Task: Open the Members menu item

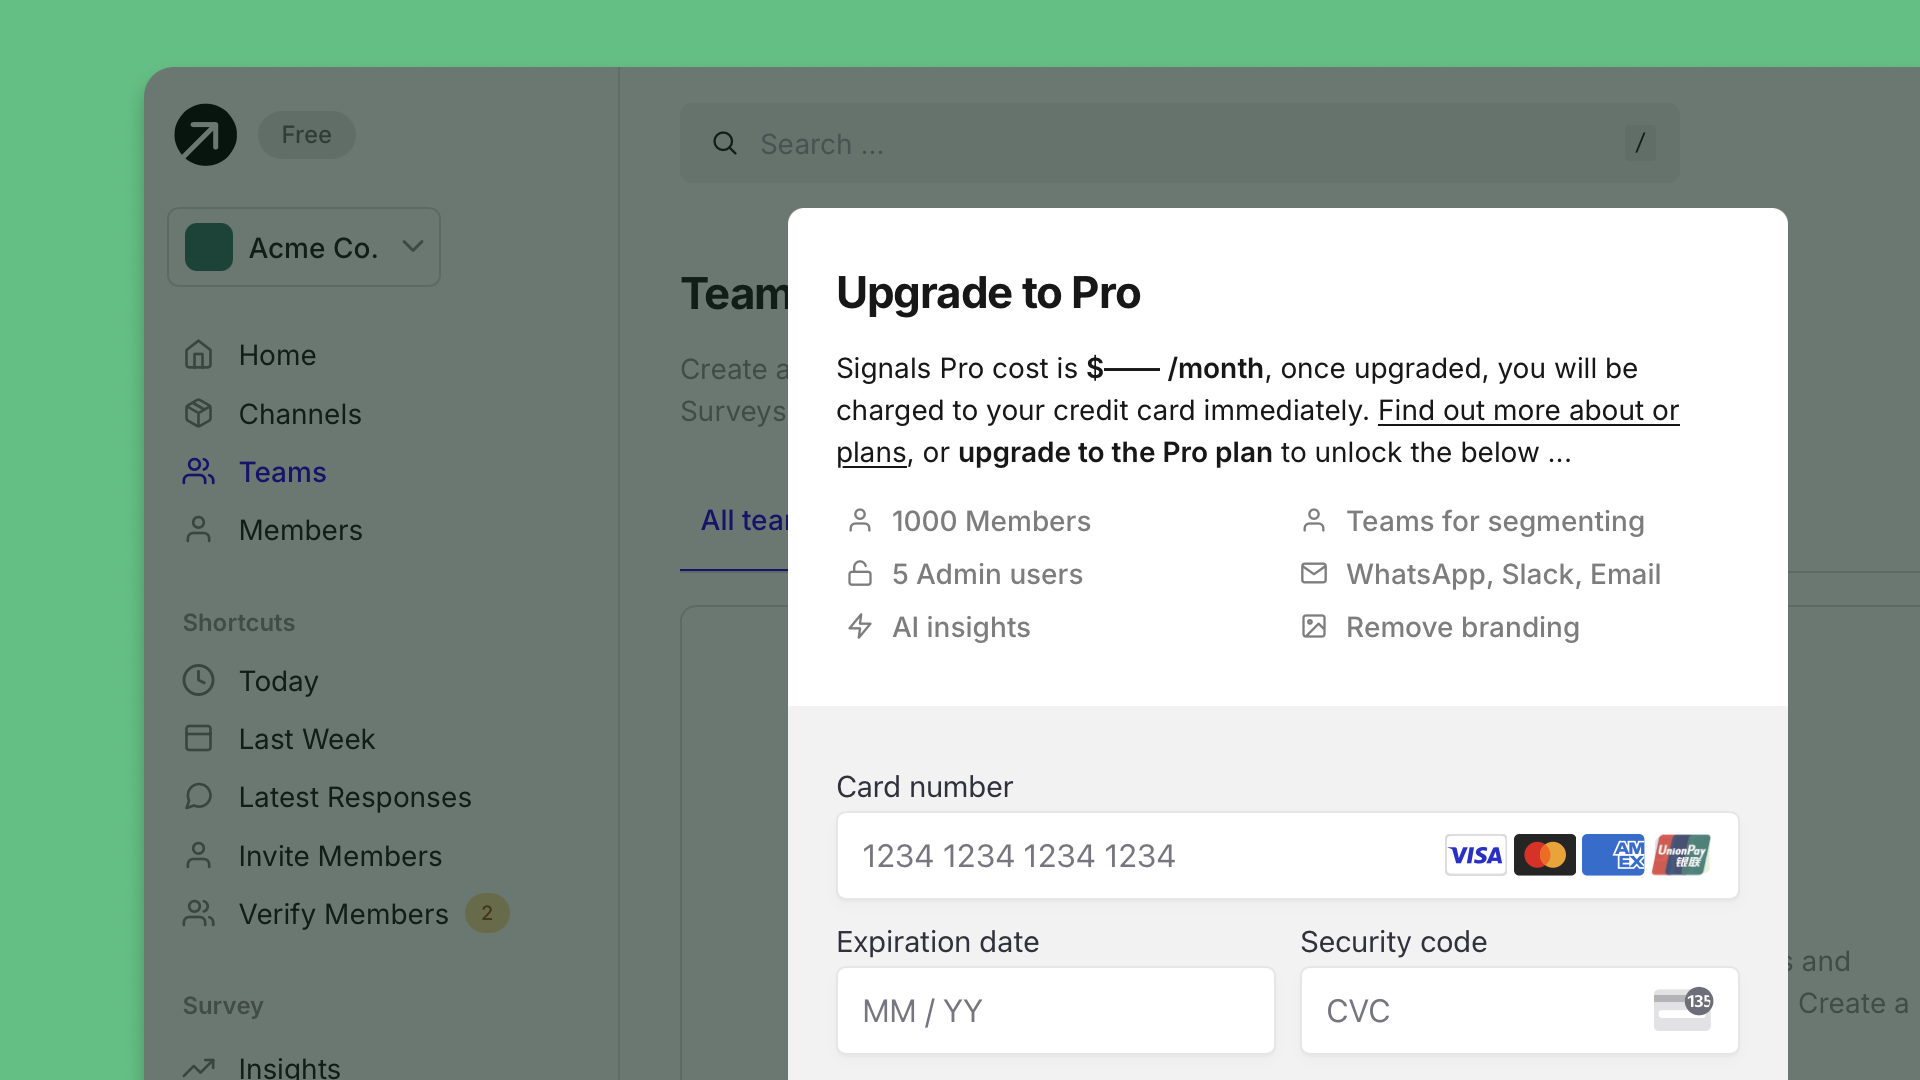Action: 300,530
